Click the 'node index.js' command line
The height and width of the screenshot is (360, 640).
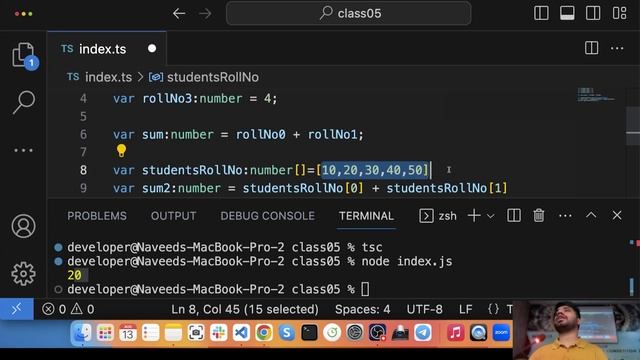click(407, 261)
